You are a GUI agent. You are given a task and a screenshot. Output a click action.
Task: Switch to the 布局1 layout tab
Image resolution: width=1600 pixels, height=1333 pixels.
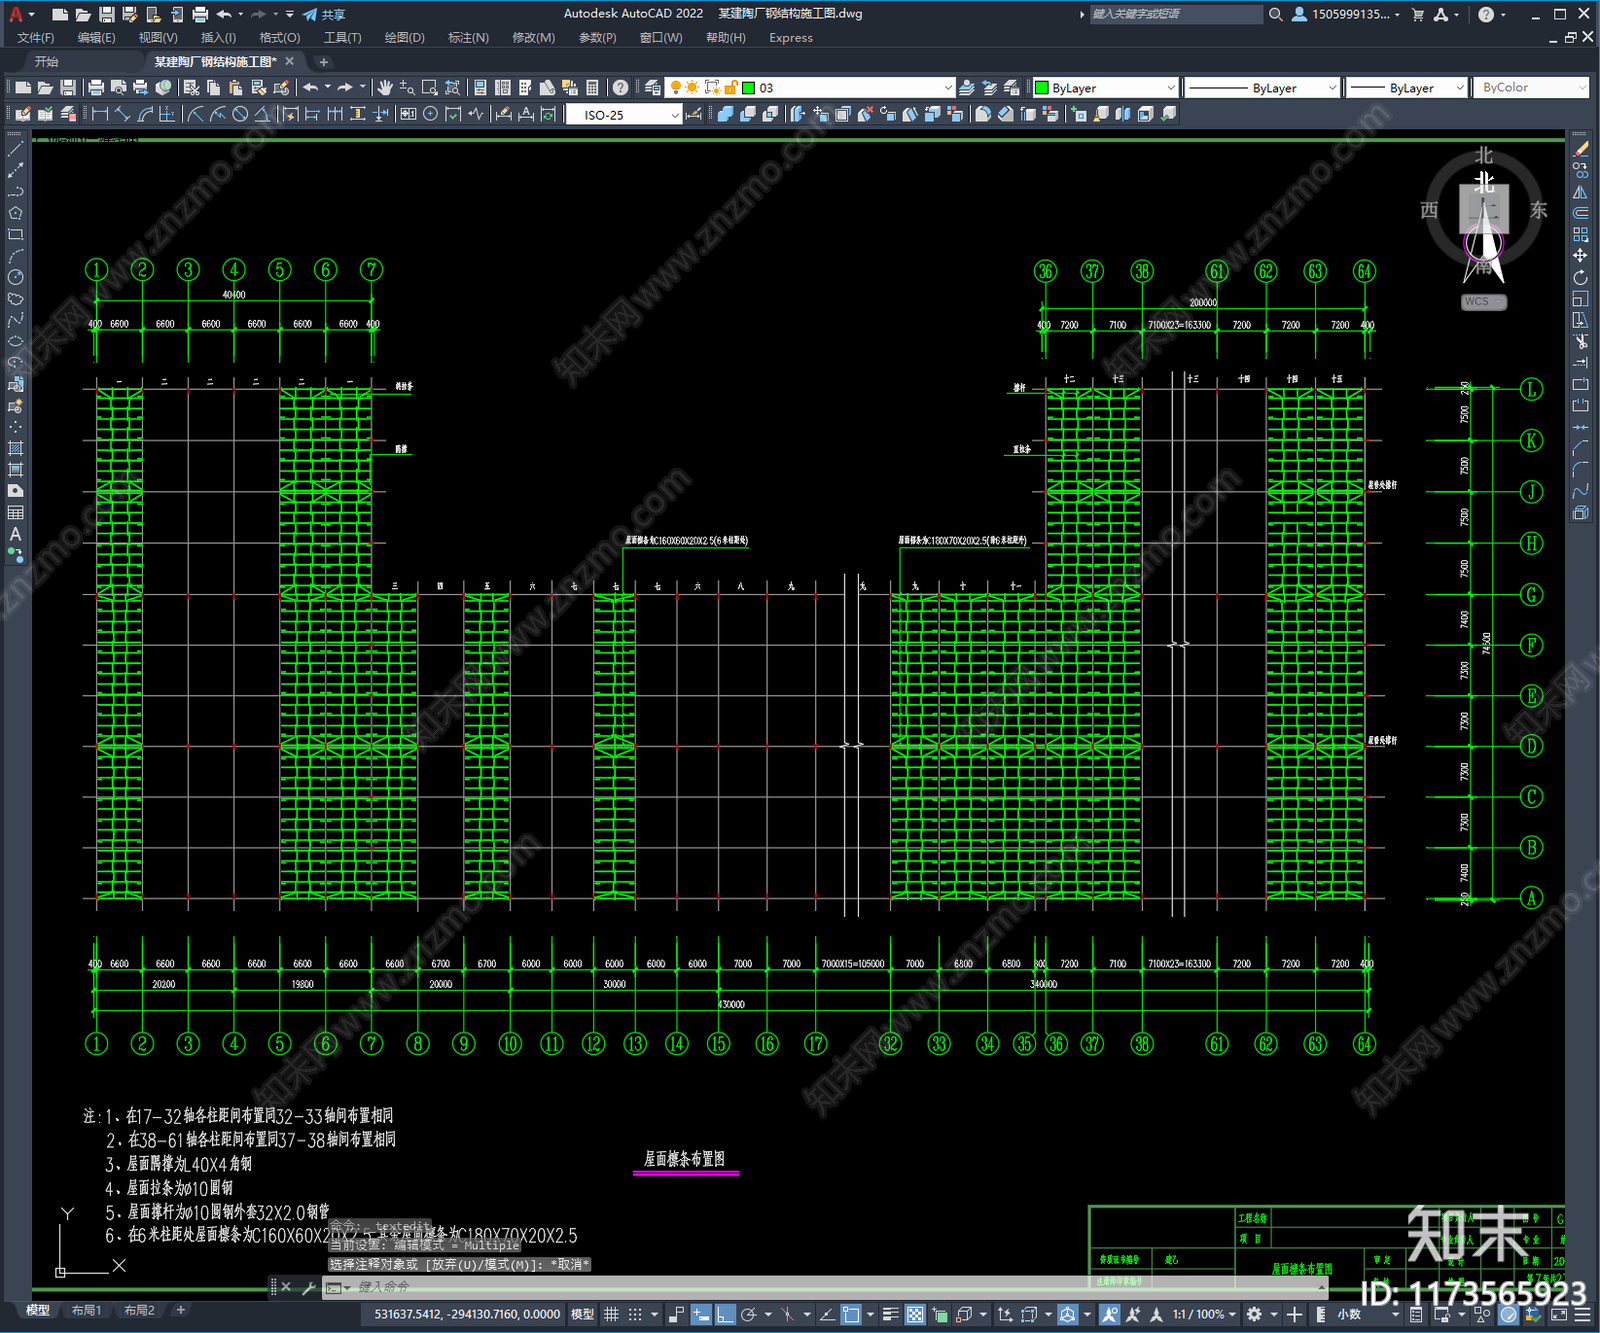click(x=86, y=1310)
